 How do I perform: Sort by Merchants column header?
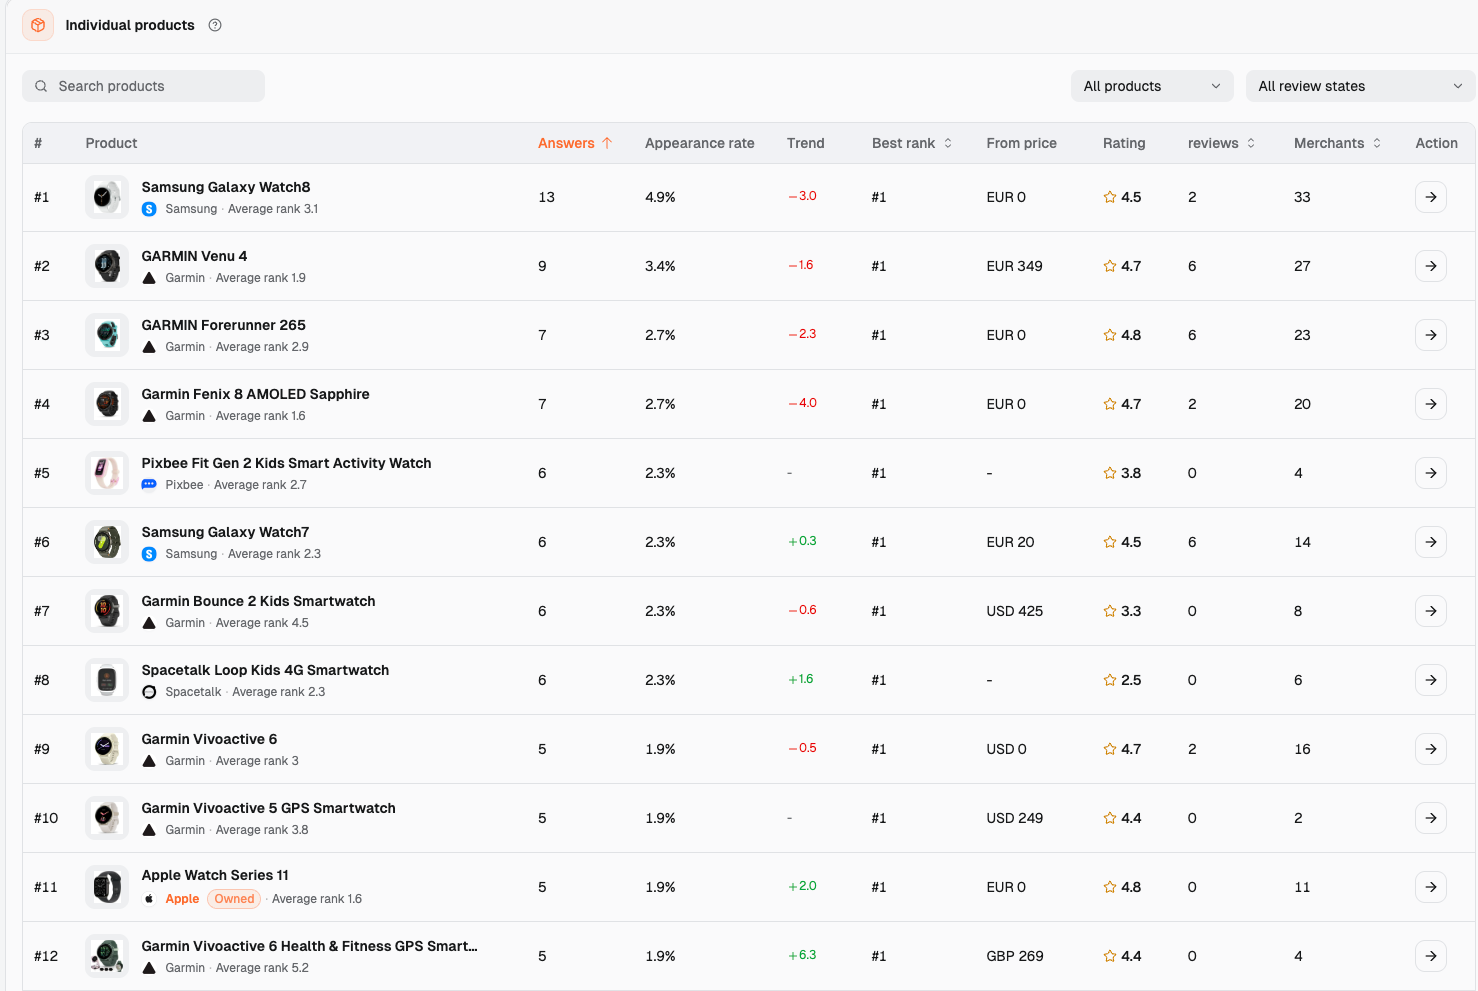(1337, 143)
